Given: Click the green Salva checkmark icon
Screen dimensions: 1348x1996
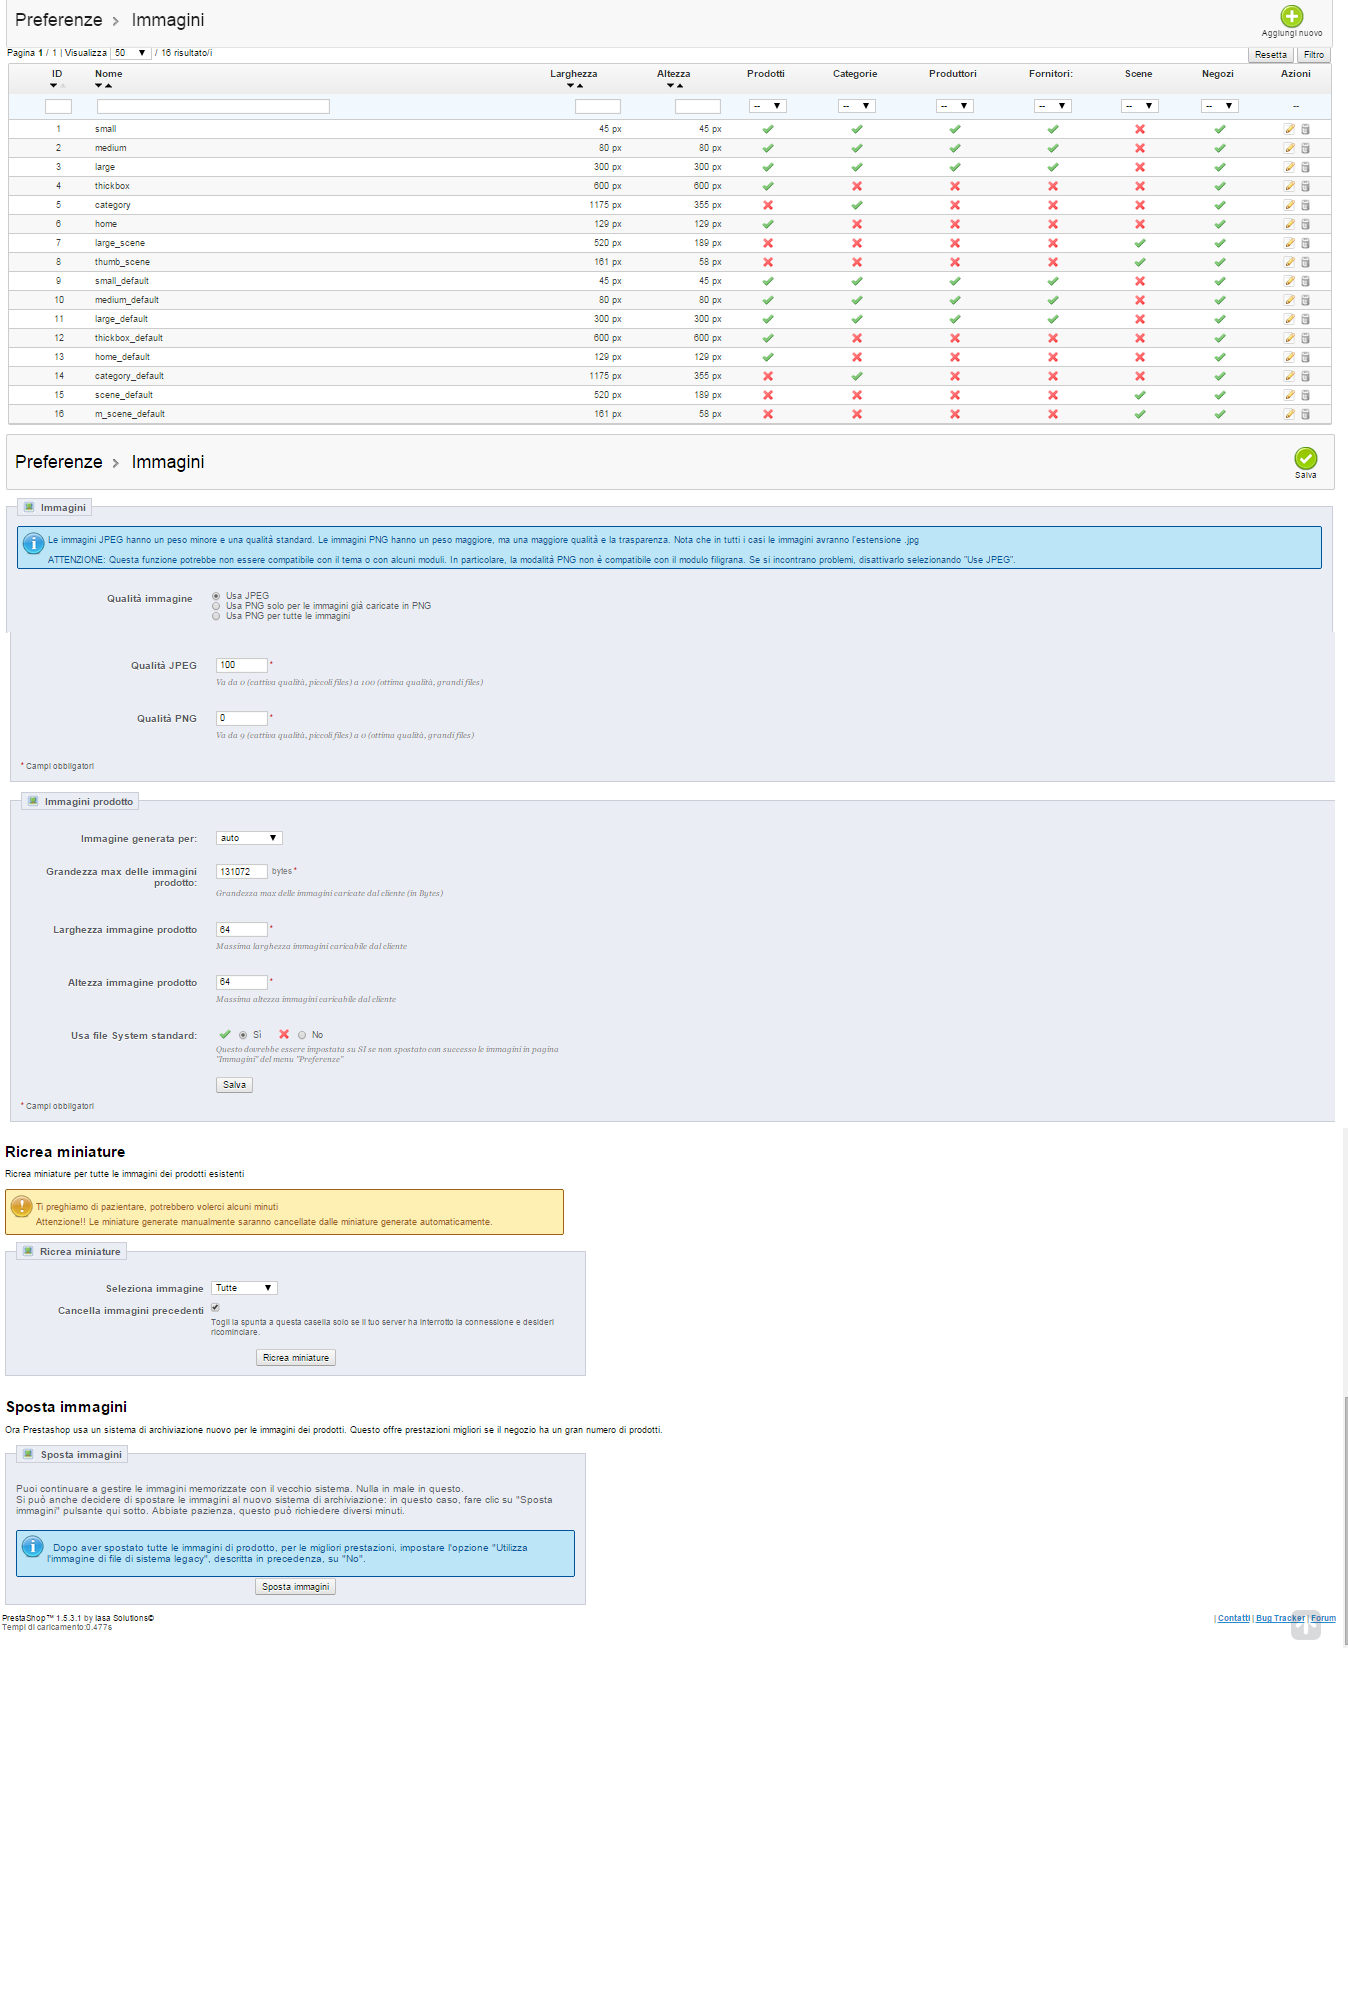Looking at the screenshot, I should click(x=1306, y=458).
